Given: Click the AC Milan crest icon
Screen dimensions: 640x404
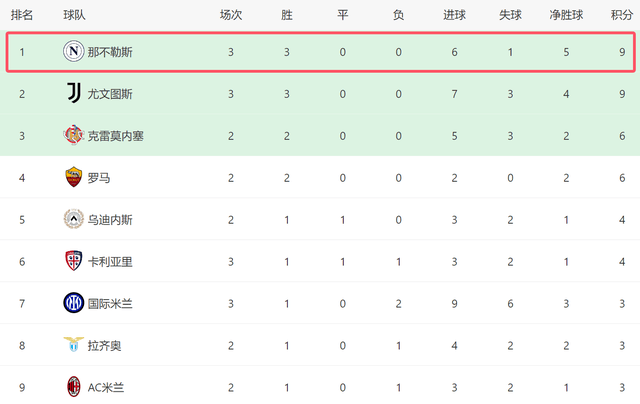Looking at the screenshot, I should pyautogui.click(x=73, y=387).
